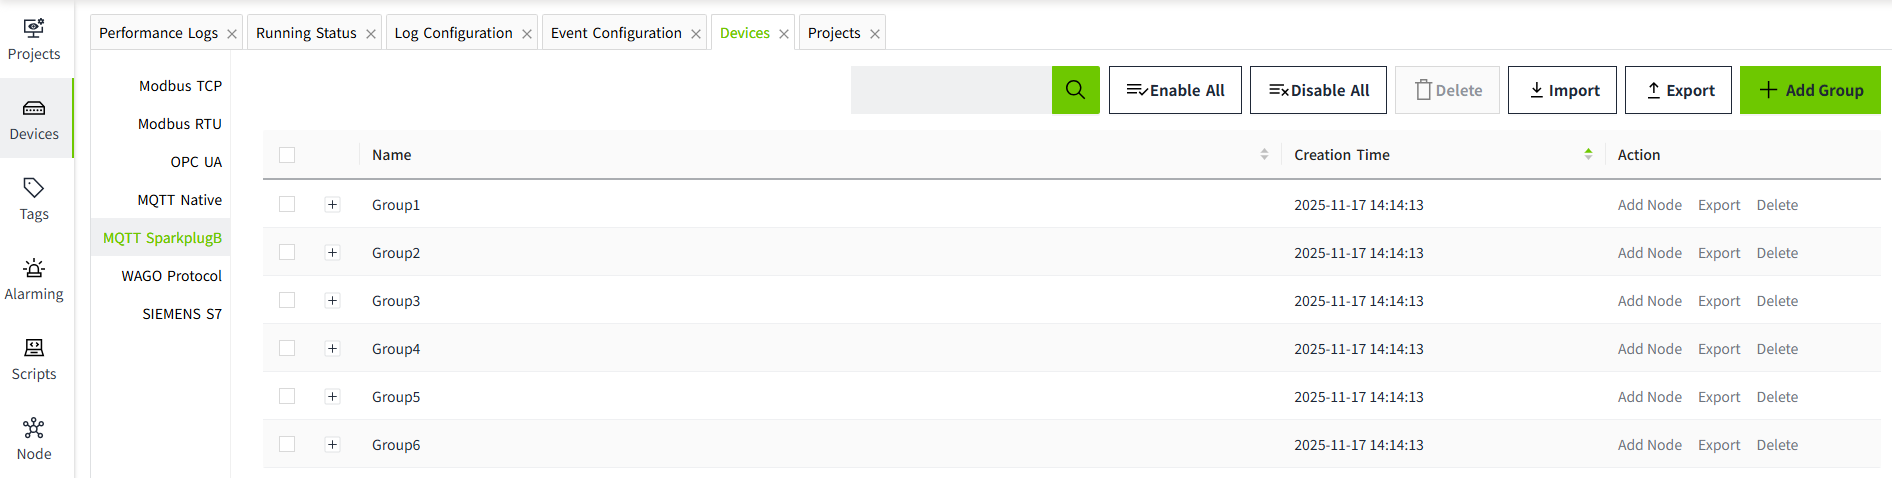The height and width of the screenshot is (478, 1892).
Task: Toggle the select-all header checkbox
Action: click(287, 155)
